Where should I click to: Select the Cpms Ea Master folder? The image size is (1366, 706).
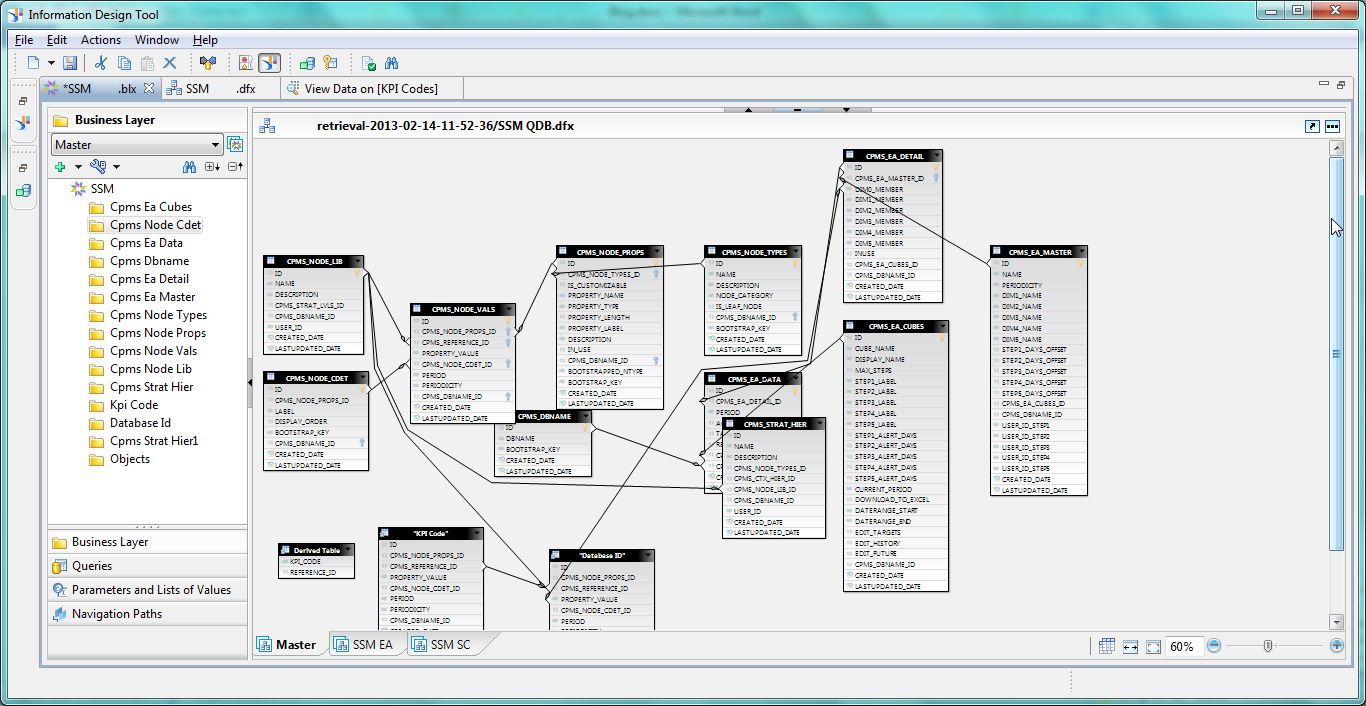tap(152, 297)
